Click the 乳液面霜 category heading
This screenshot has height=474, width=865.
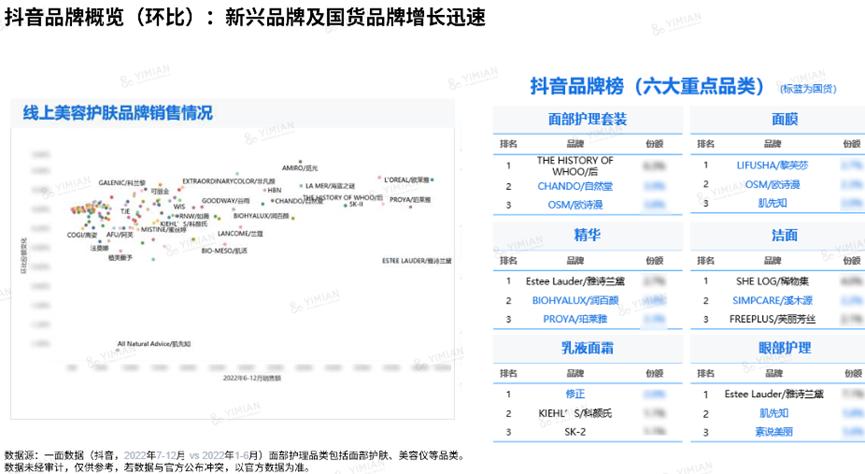point(587,348)
